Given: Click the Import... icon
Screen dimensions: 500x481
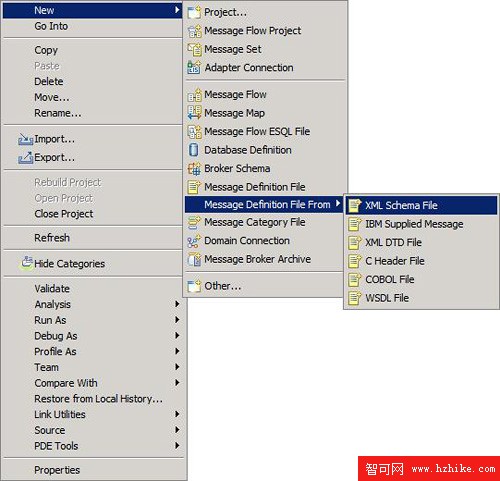Looking at the screenshot, I should 25,139.
